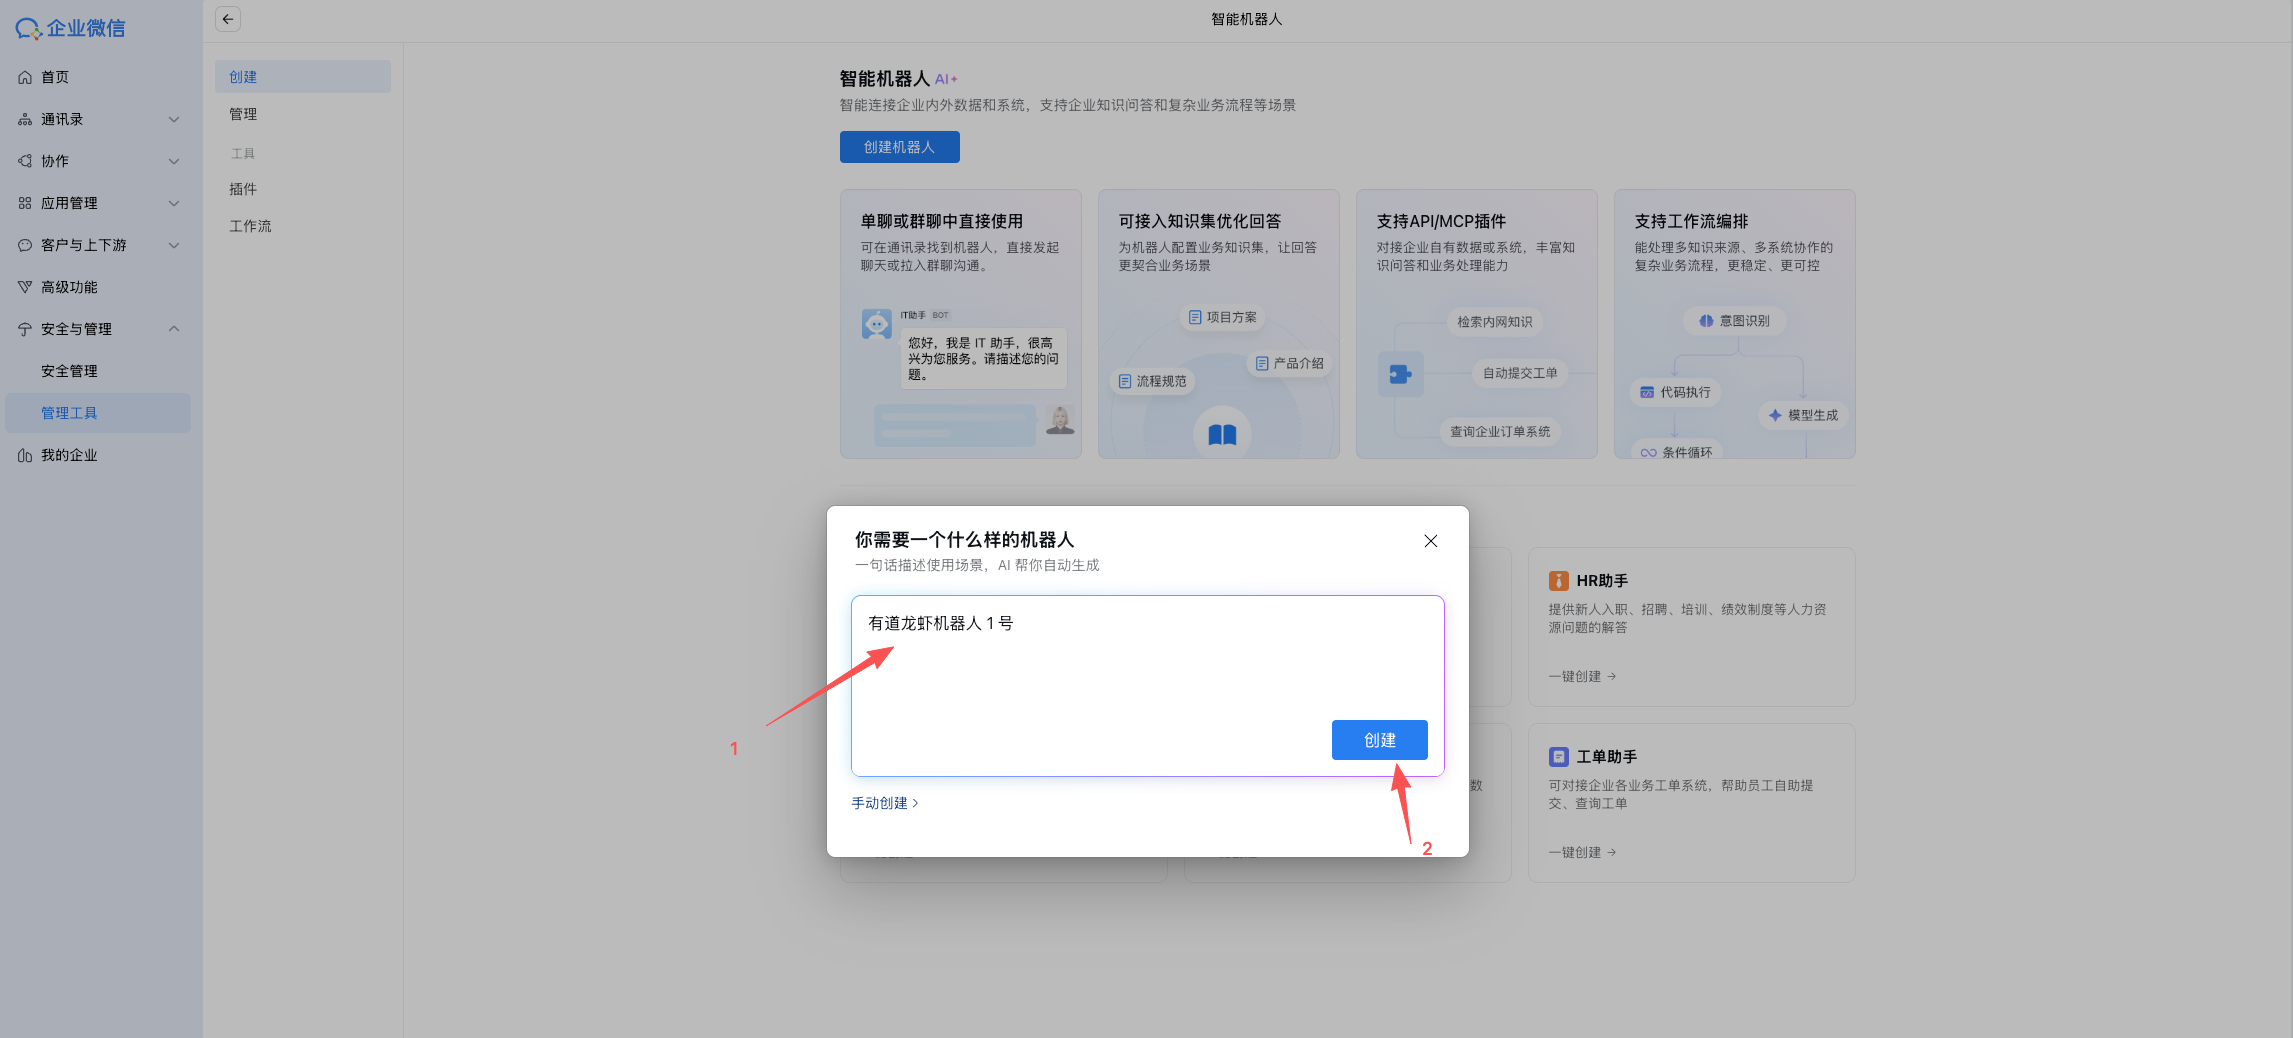The height and width of the screenshot is (1038, 2293).
Task: Click the back arrow at top left
Action: pyautogui.click(x=228, y=19)
